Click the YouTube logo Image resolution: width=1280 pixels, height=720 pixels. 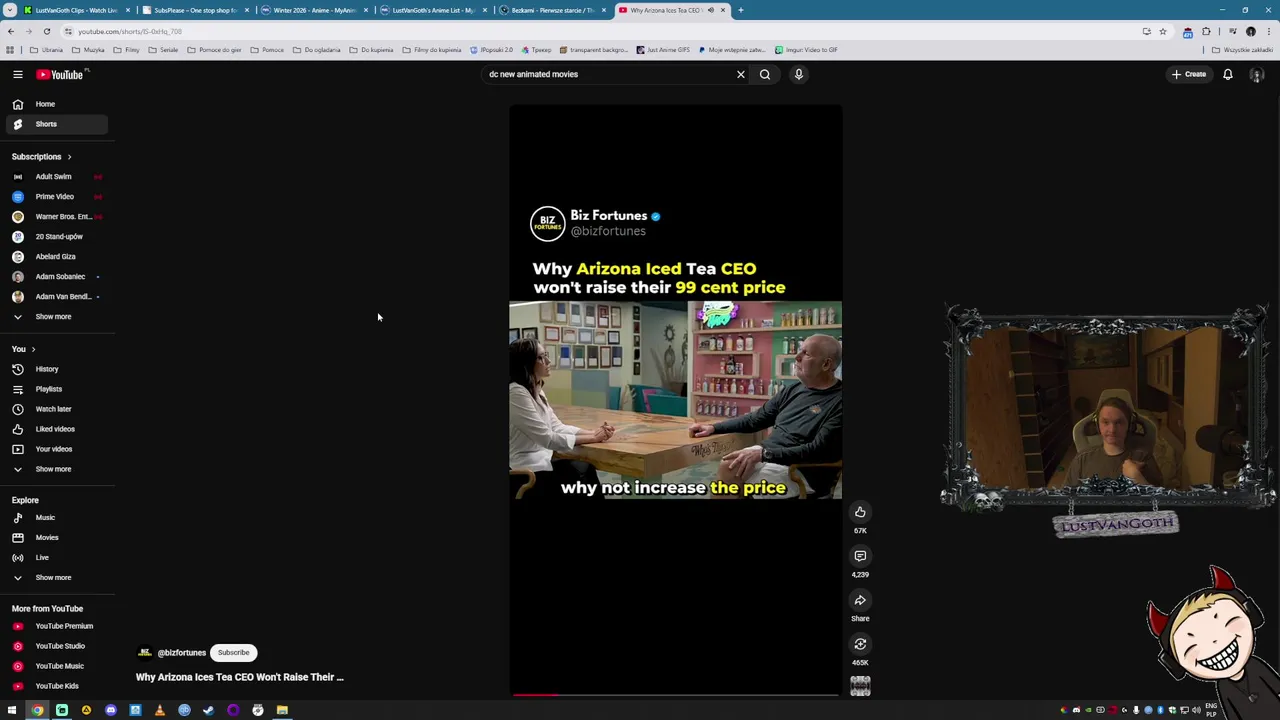coord(61,74)
